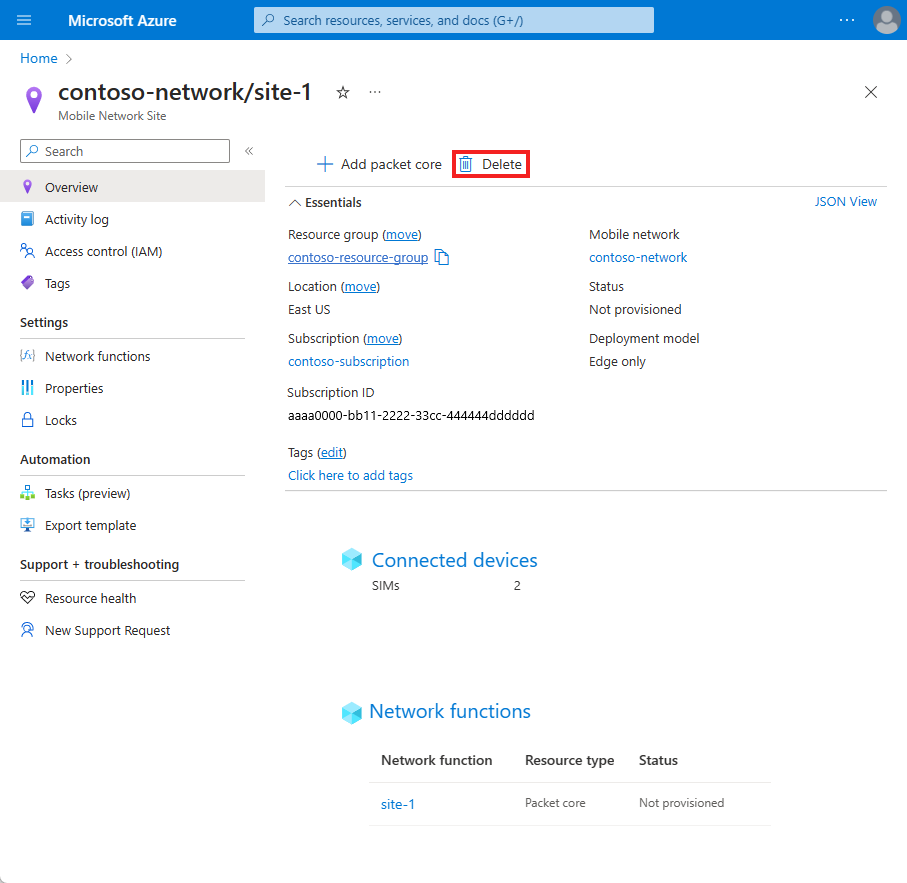This screenshot has height=883, width=907.
Task: Click move link next to Subscription
Action: click(383, 338)
